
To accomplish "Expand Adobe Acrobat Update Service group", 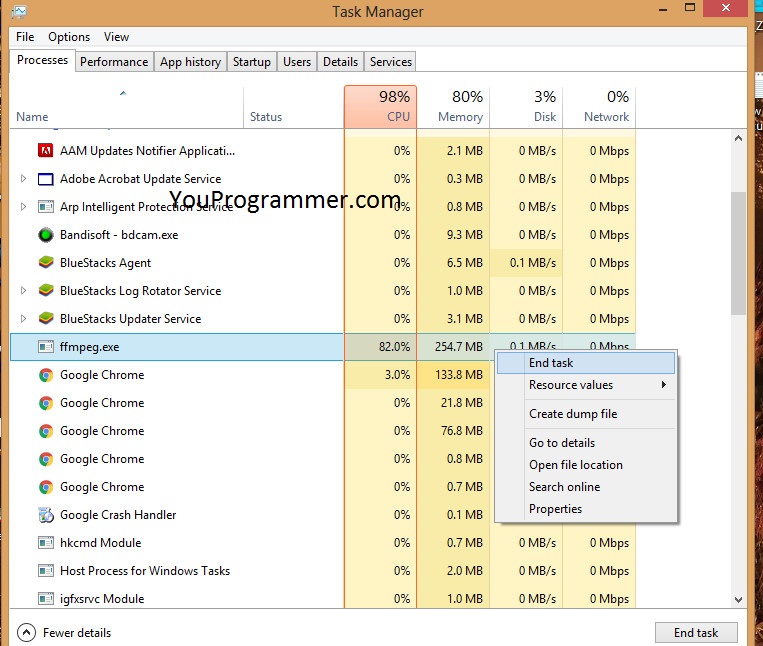I will [x=23, y=179].
